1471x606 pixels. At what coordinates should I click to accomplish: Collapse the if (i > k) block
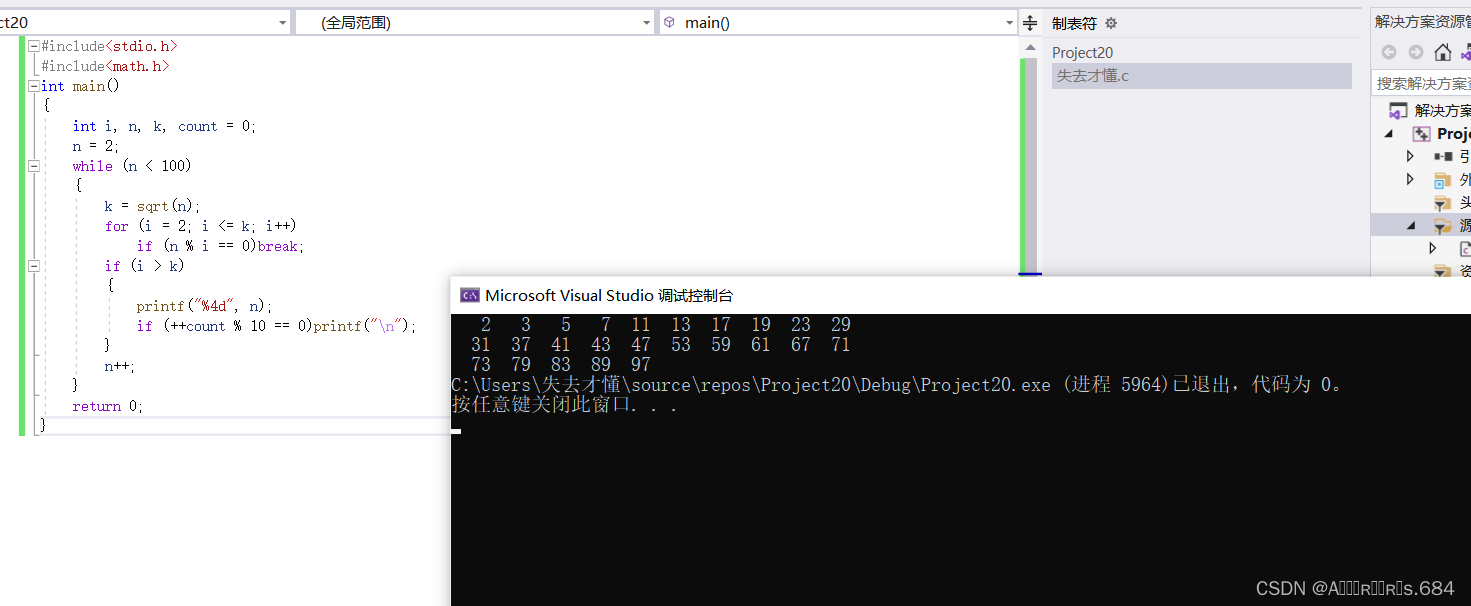34,266
